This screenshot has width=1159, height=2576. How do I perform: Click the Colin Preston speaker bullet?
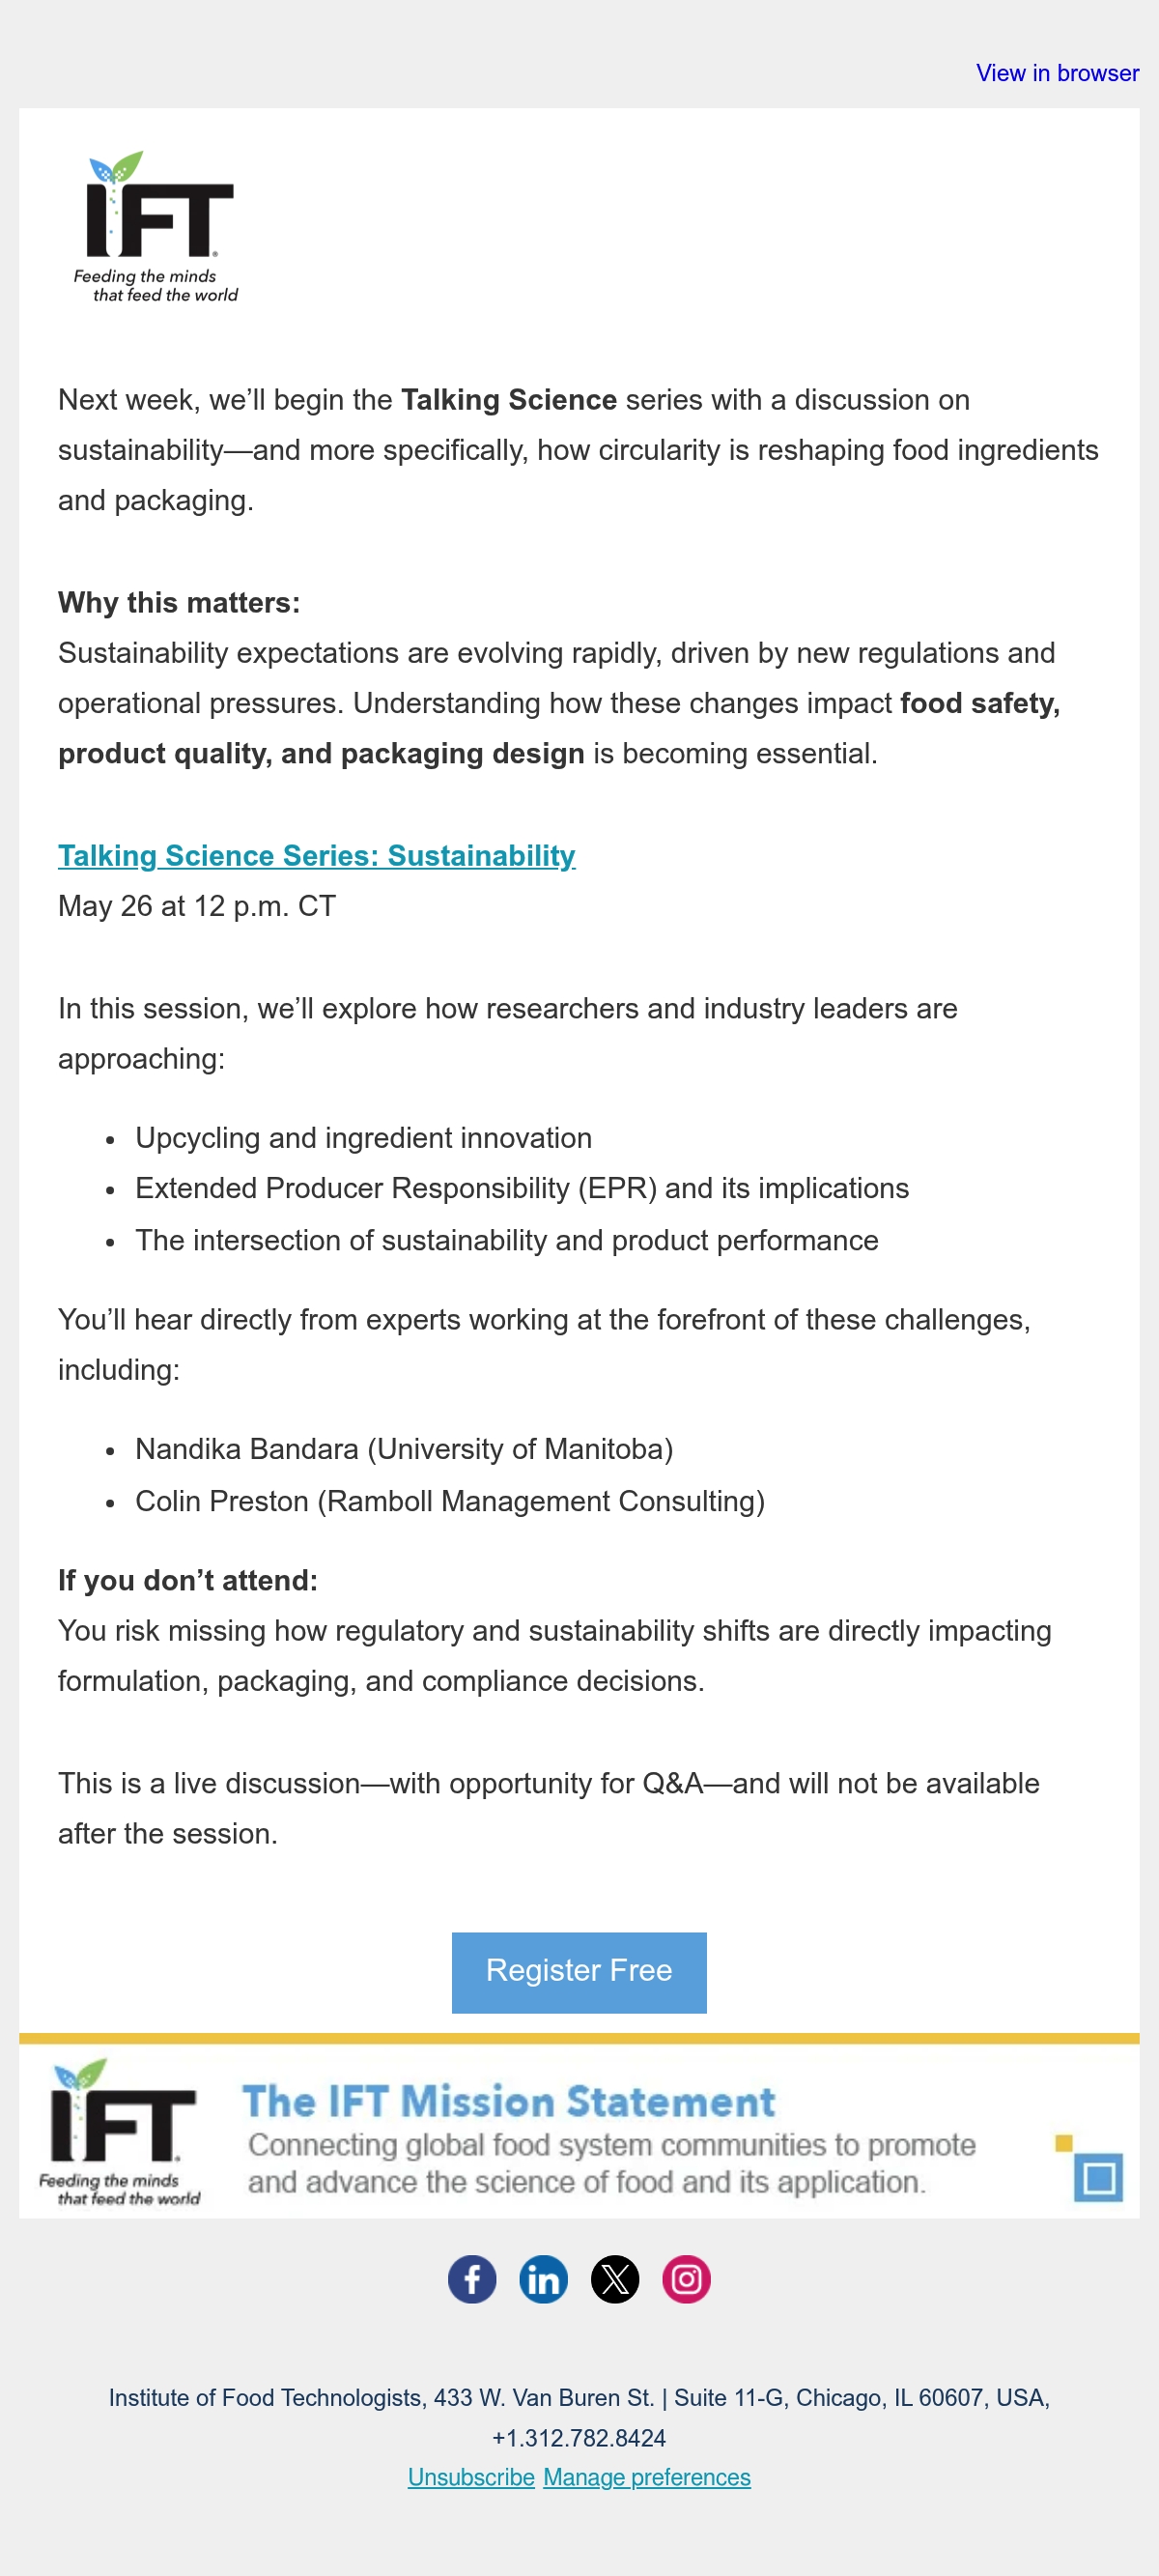450,1501
